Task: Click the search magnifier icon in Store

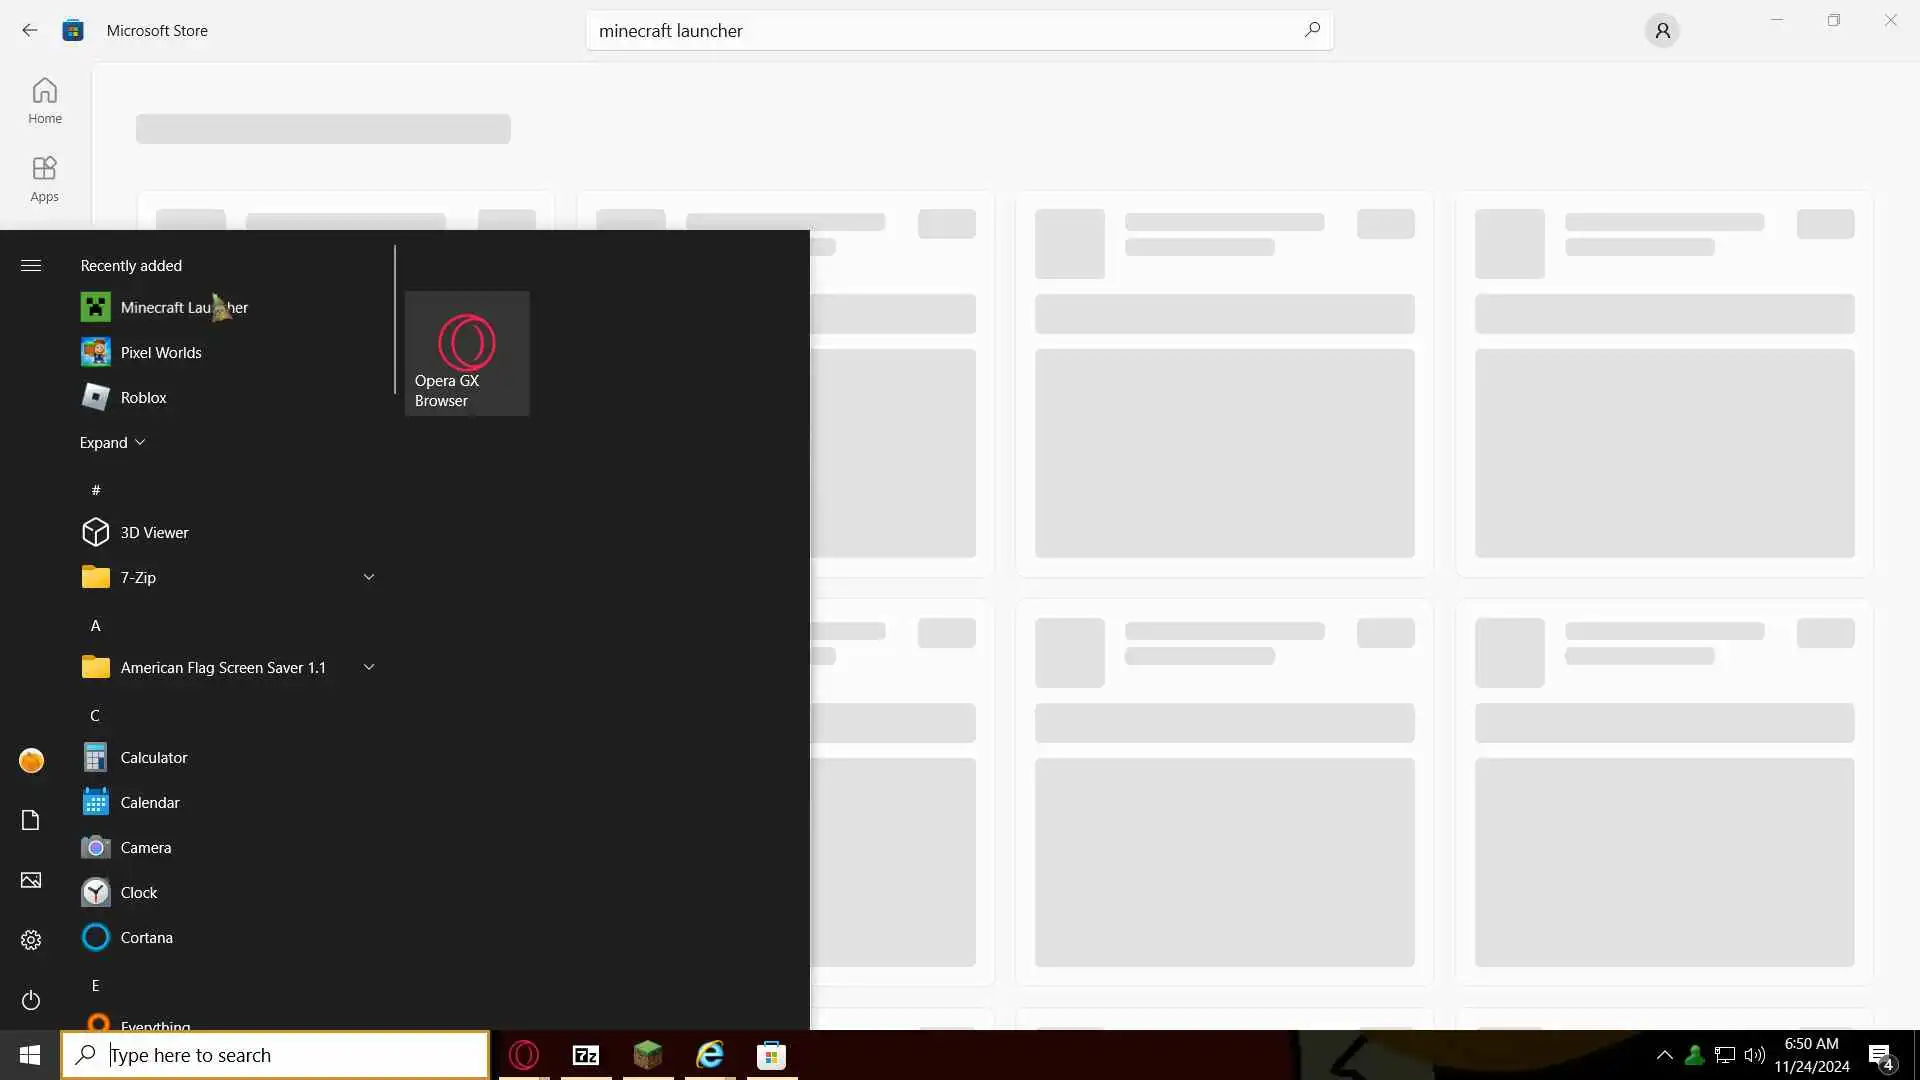Action: (1312, 30)
